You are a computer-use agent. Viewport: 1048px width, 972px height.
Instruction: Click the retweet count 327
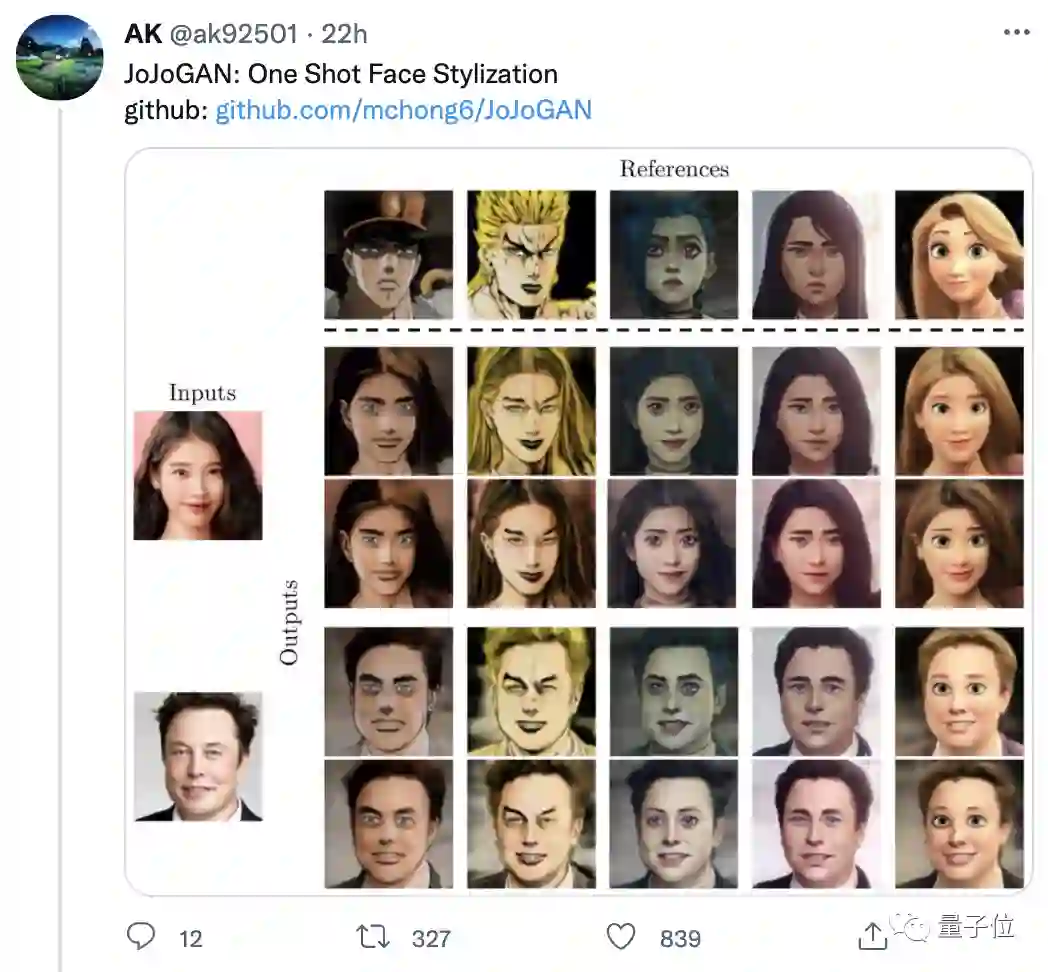click(x=431, y=938)
